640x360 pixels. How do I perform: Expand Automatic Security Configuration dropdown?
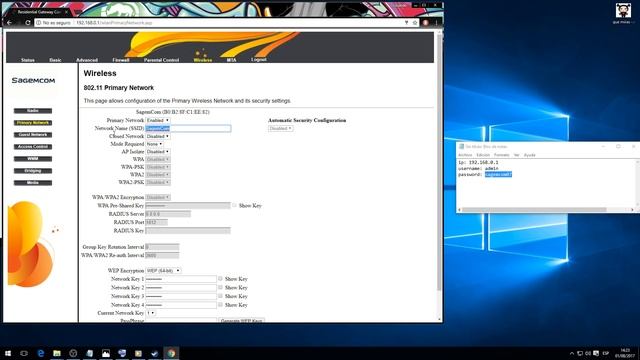click(280, 129)
